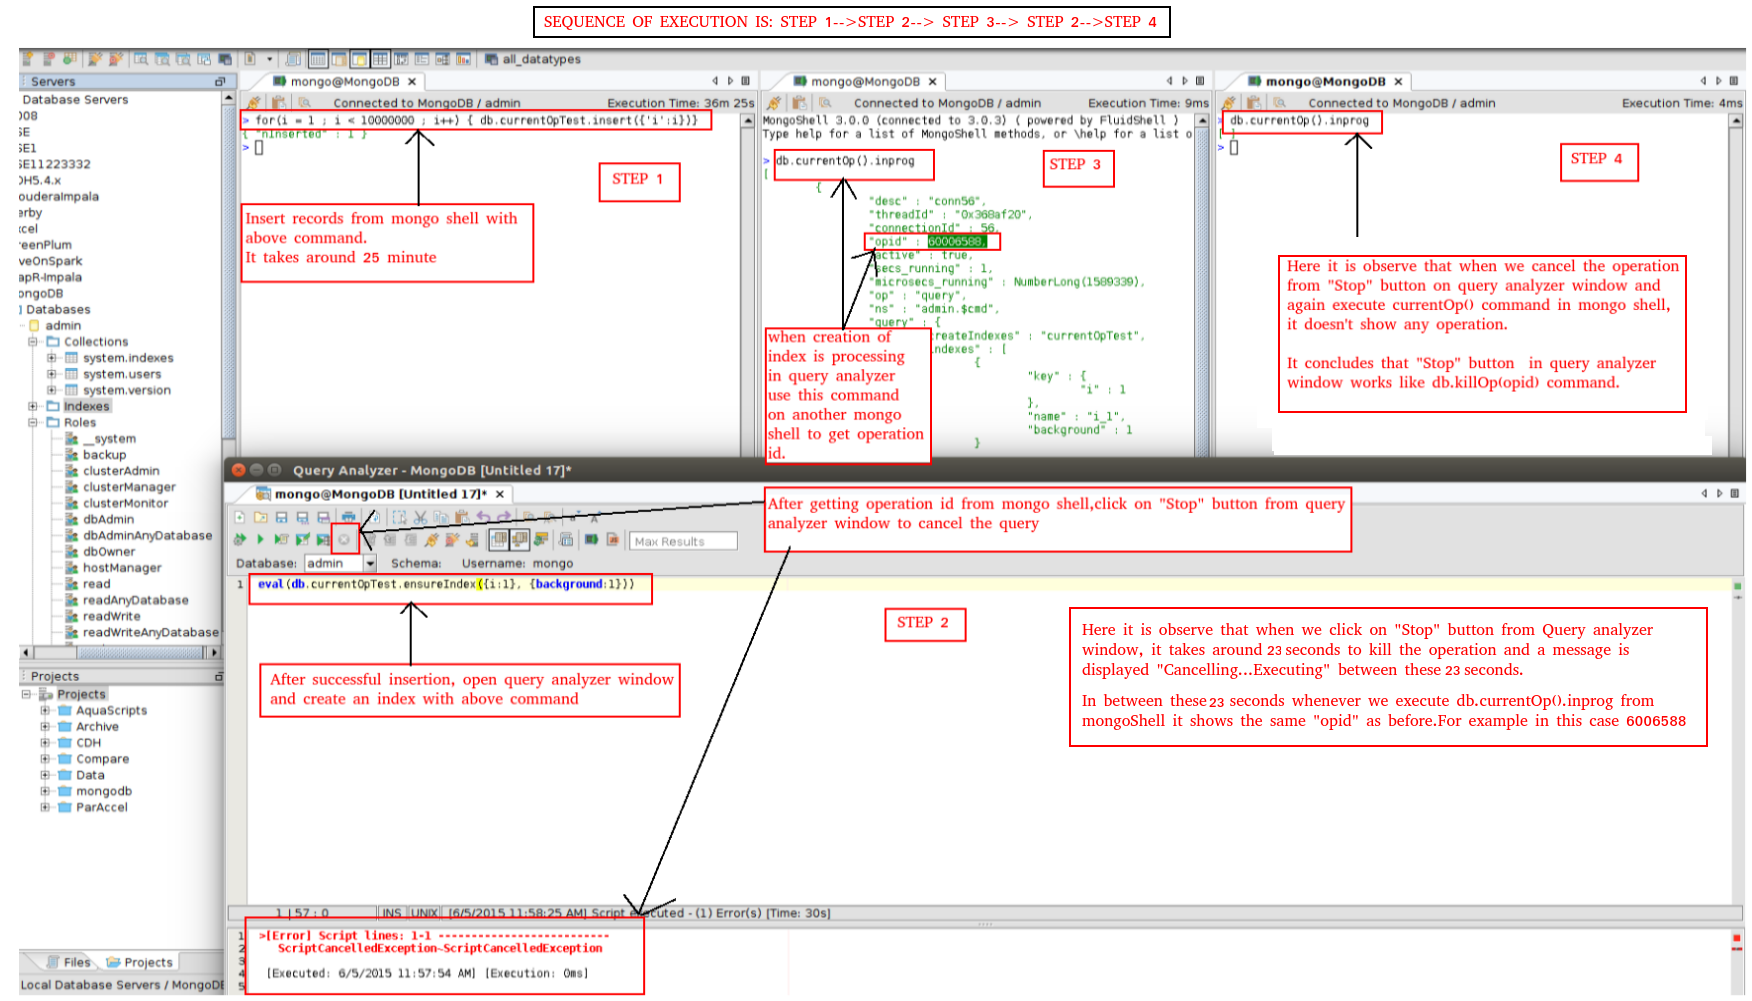1752x1001 pixels.
Task: Click the reconnect icon in first mongo shell
Action: click(254, 102)
